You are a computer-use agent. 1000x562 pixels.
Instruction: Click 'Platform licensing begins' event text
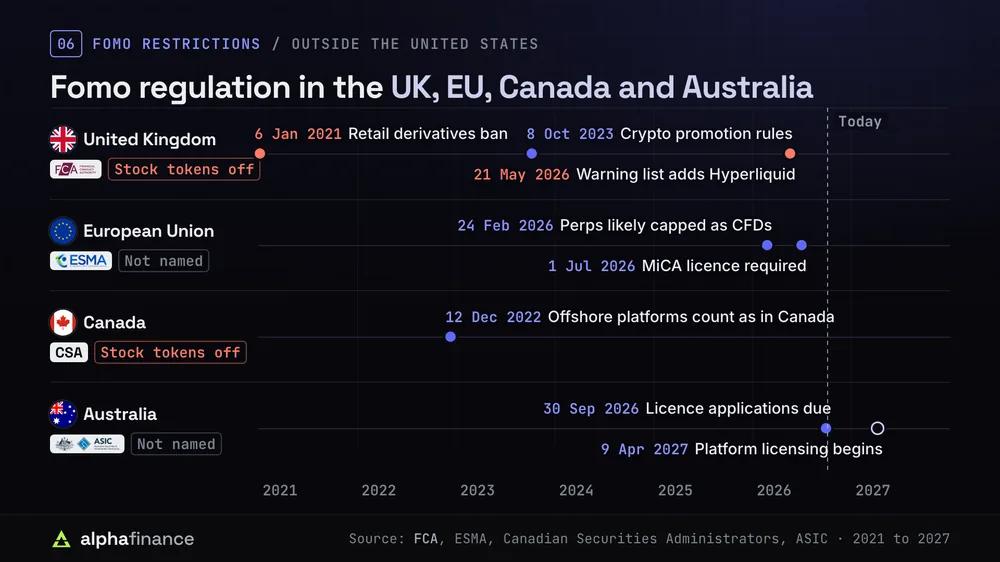point(788,449)
